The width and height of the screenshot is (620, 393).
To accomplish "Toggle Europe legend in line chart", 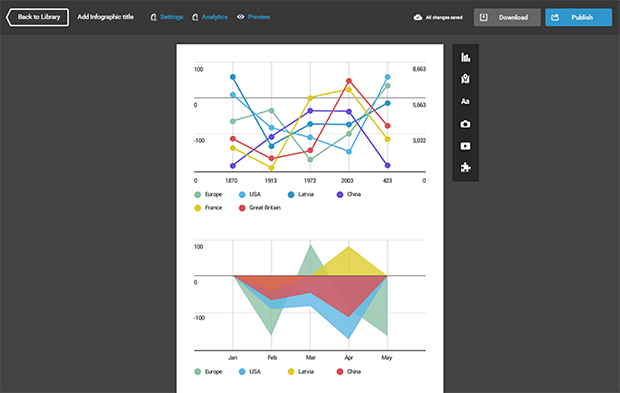I will point(208,195).
